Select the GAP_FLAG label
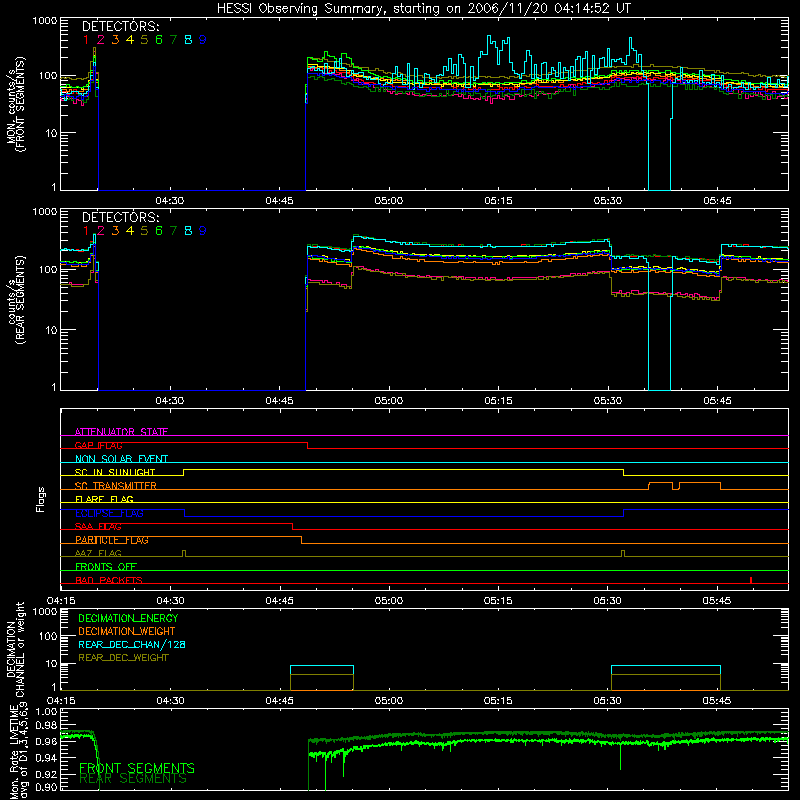Screen dimensions: 800x800 click(98, 445)
